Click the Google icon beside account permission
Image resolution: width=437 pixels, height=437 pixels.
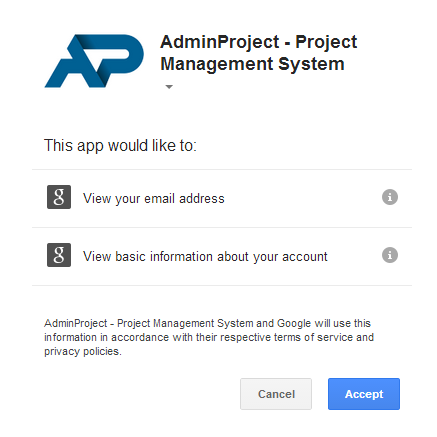[59, 255]
